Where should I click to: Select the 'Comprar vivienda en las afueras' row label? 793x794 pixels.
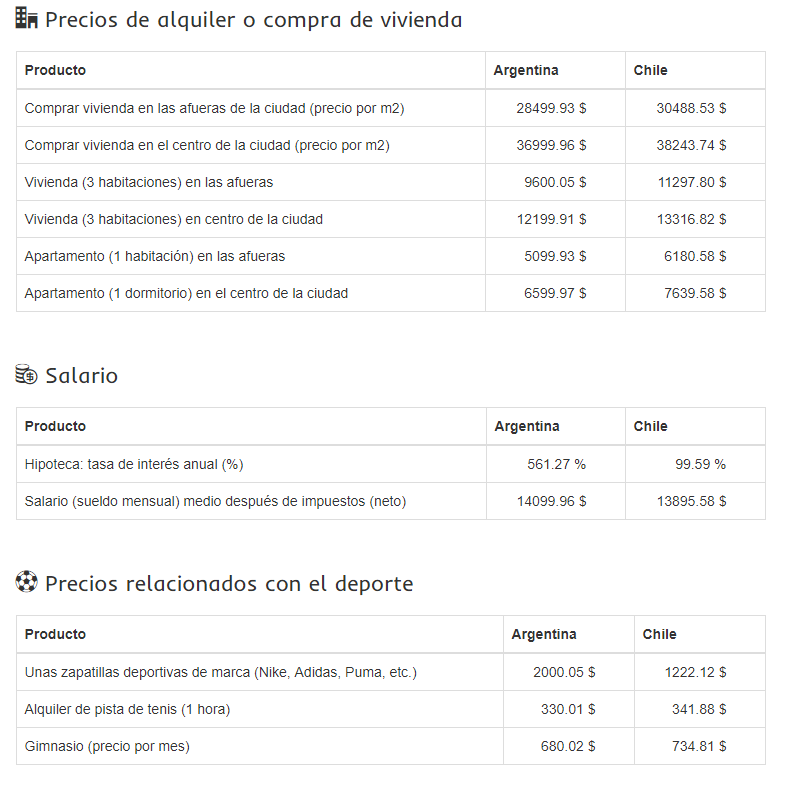tap(214, 108)
